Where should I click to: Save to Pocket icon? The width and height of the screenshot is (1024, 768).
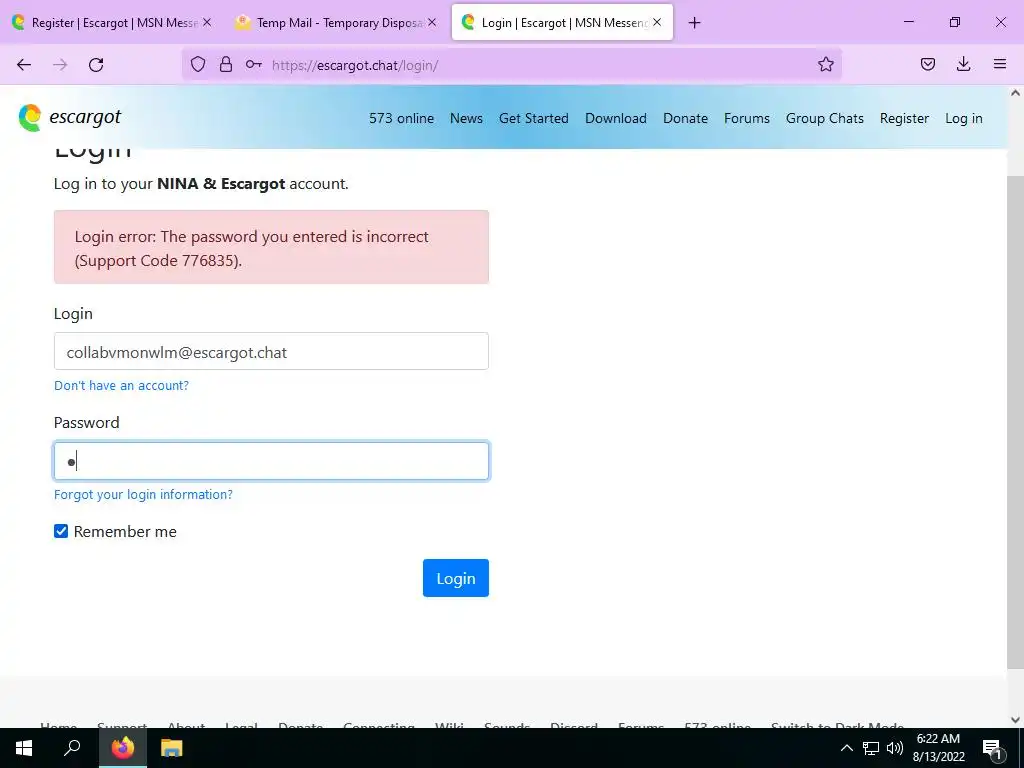point(927,64)
